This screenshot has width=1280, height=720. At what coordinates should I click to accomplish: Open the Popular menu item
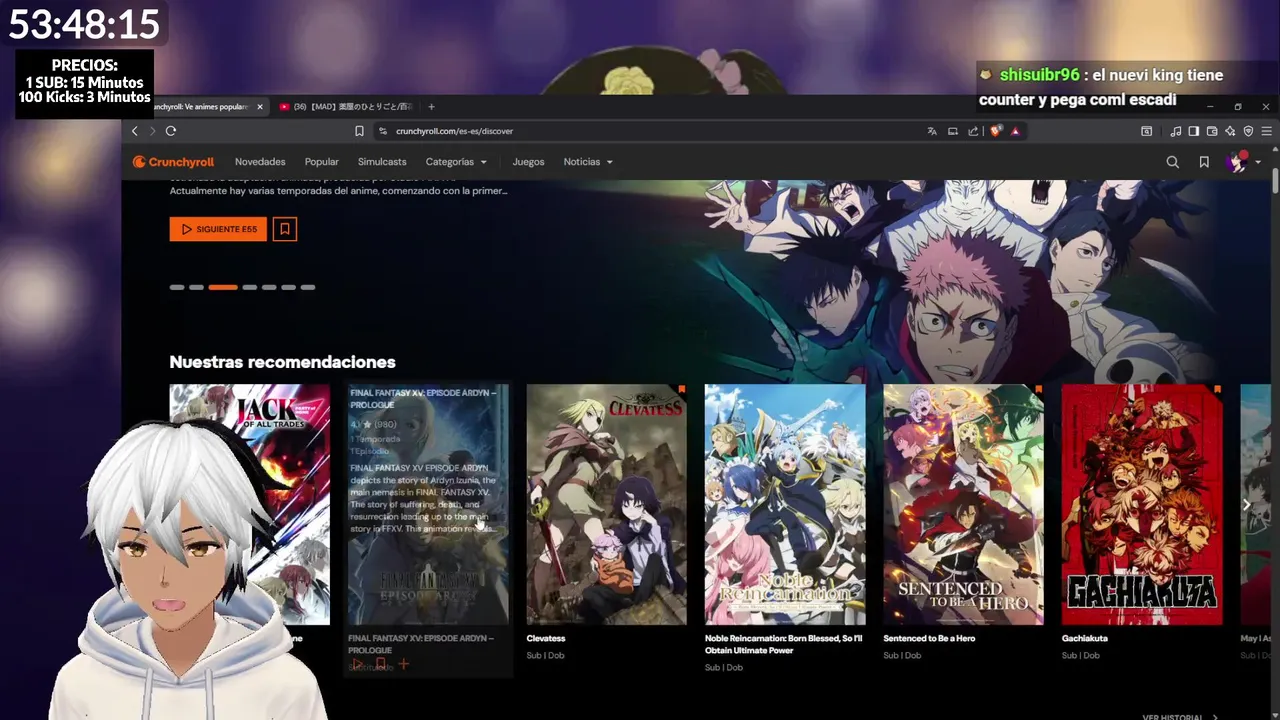coord(321,162)
